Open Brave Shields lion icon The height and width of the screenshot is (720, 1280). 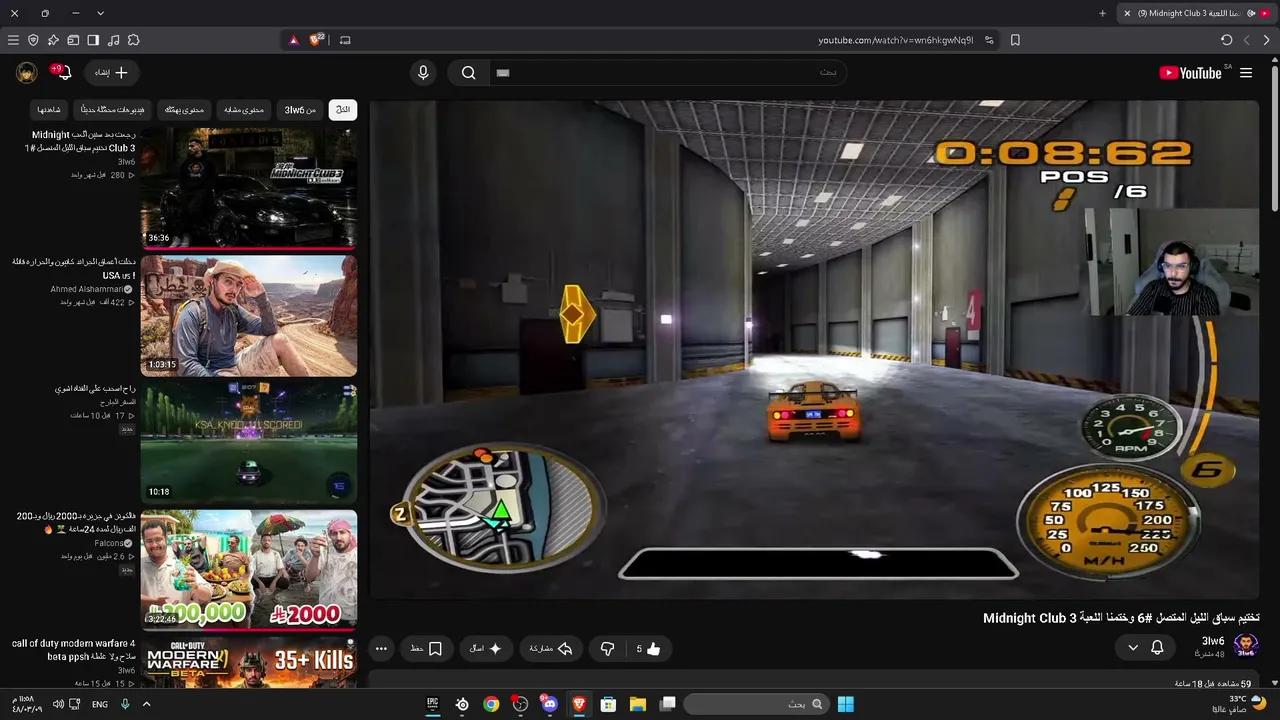pos(317,40)
